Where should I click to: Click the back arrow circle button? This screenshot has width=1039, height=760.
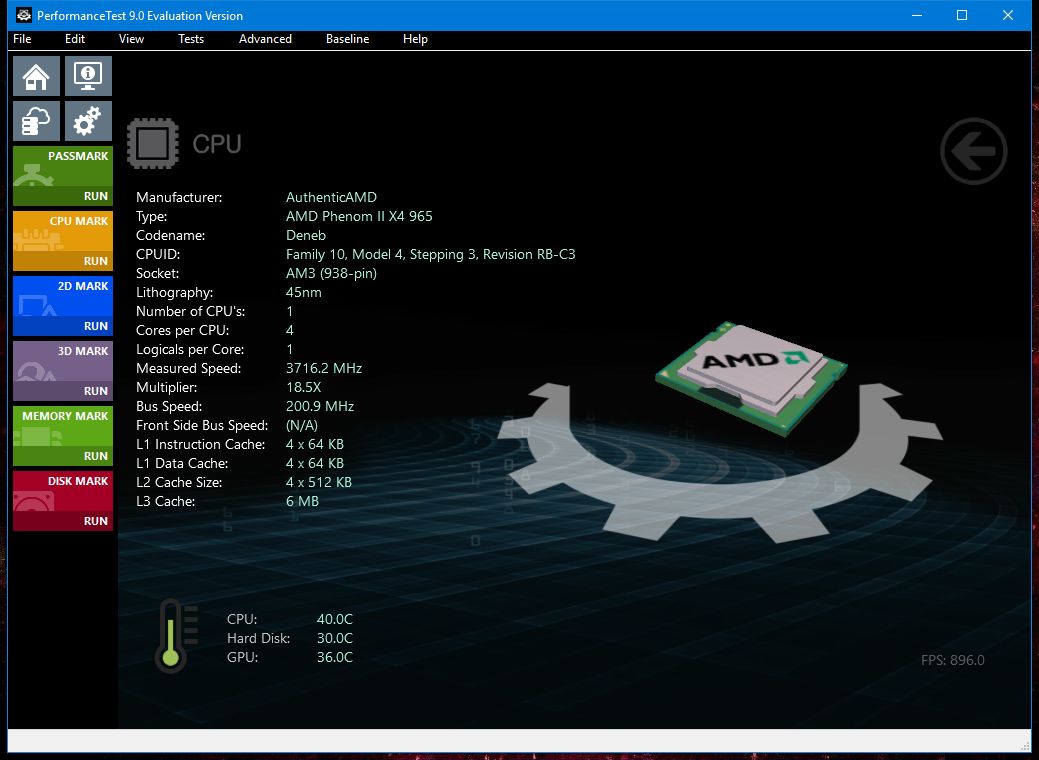[973, 151]
